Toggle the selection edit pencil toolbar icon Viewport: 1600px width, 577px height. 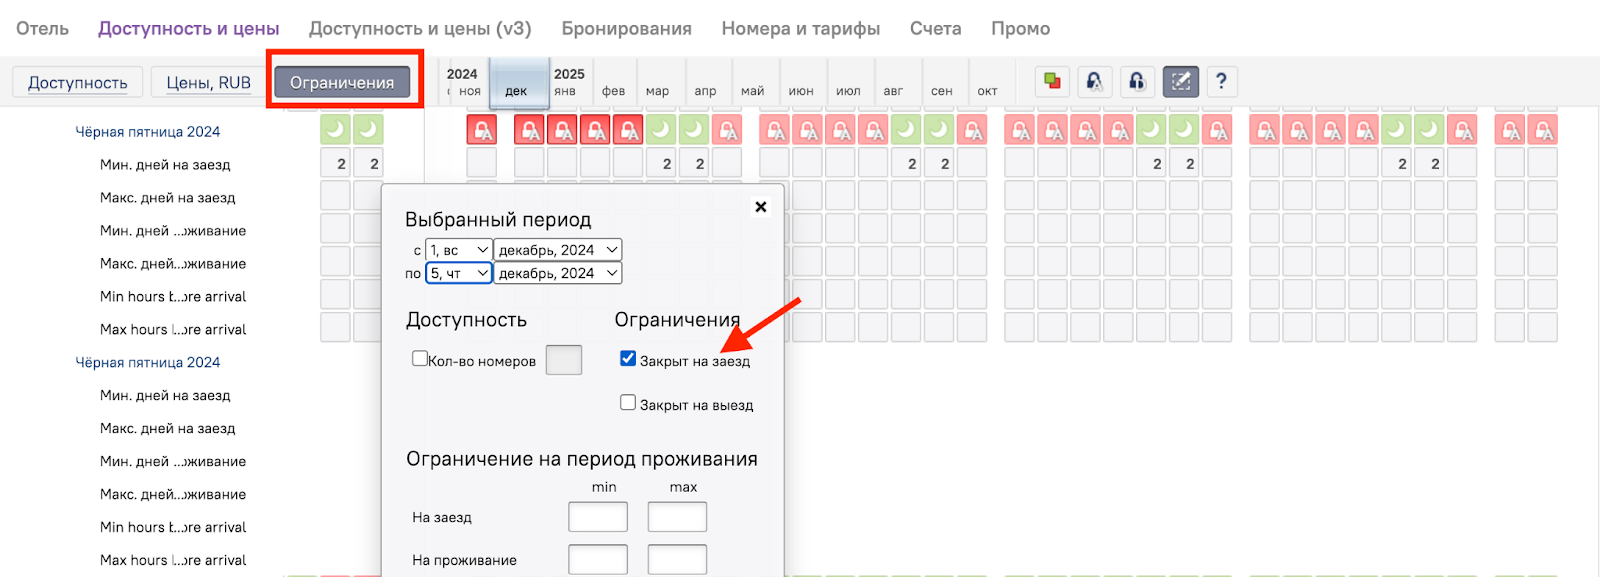tap(1180, 81)
